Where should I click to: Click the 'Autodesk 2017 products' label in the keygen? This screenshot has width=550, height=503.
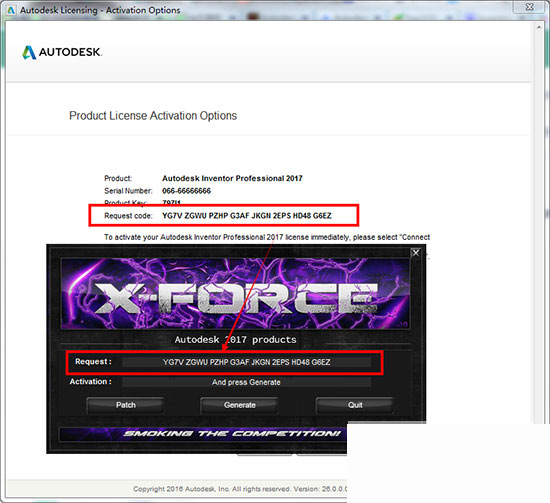pyautogui.click(x=235, y=340)
